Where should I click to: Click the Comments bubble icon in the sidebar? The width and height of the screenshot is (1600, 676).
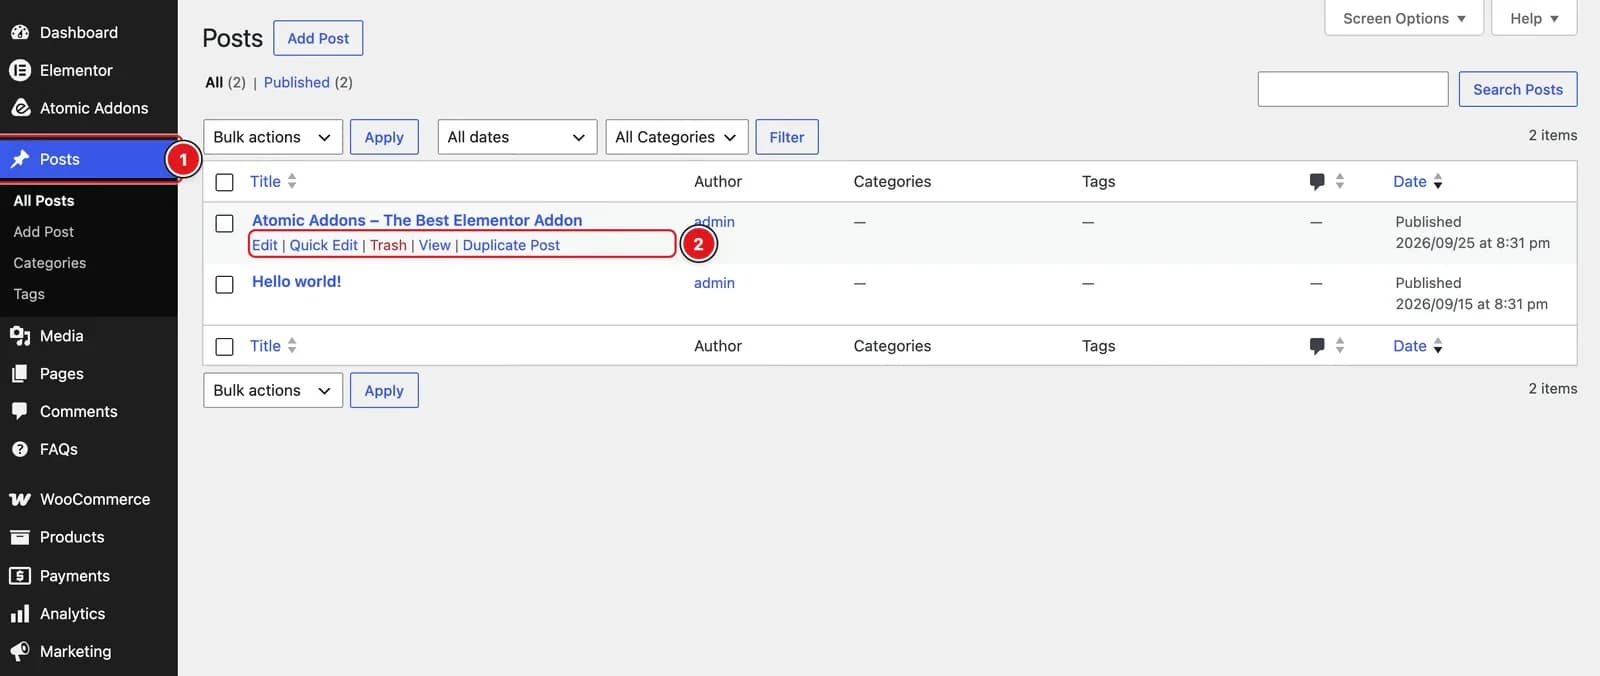19,411
